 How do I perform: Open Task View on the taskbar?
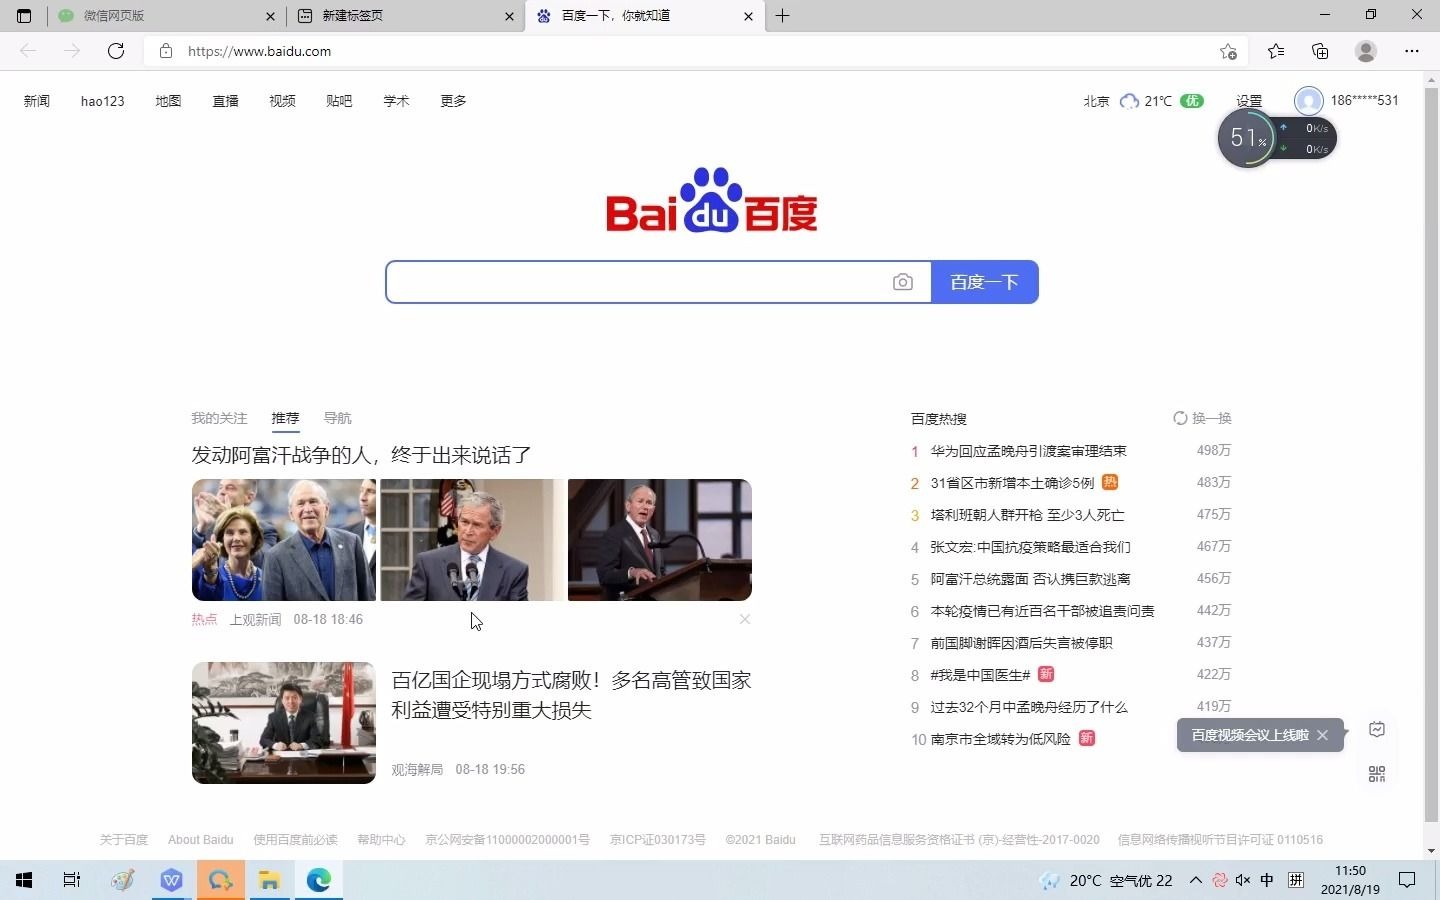[x=72, y=880]
